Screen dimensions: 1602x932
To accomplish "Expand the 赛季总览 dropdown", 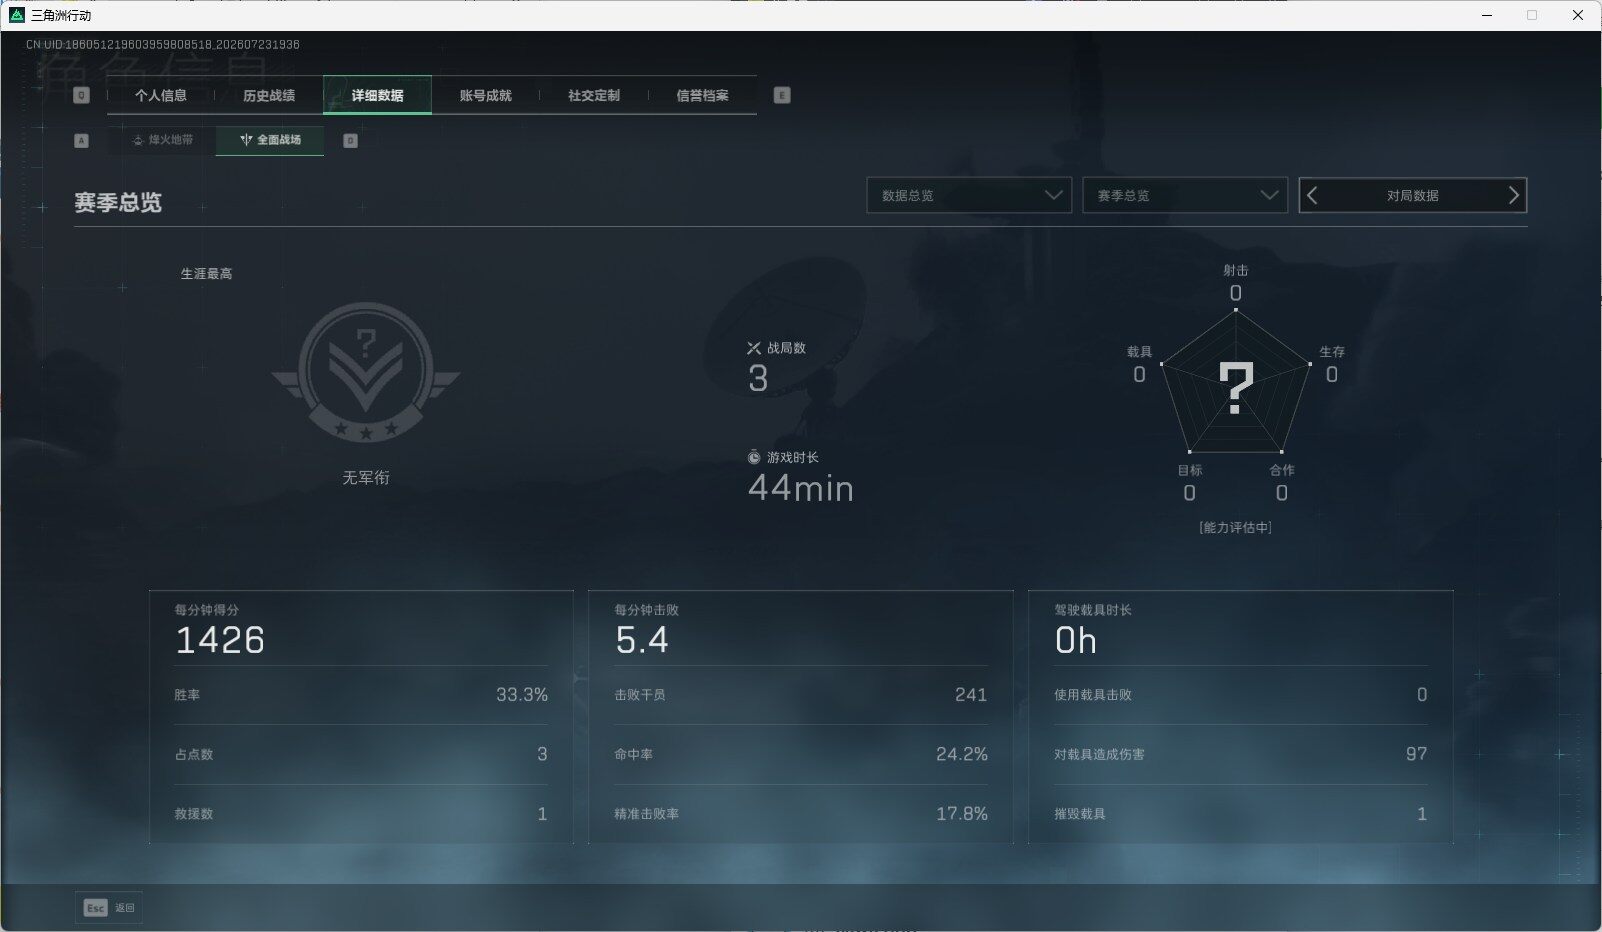I will pos(1185,195).
